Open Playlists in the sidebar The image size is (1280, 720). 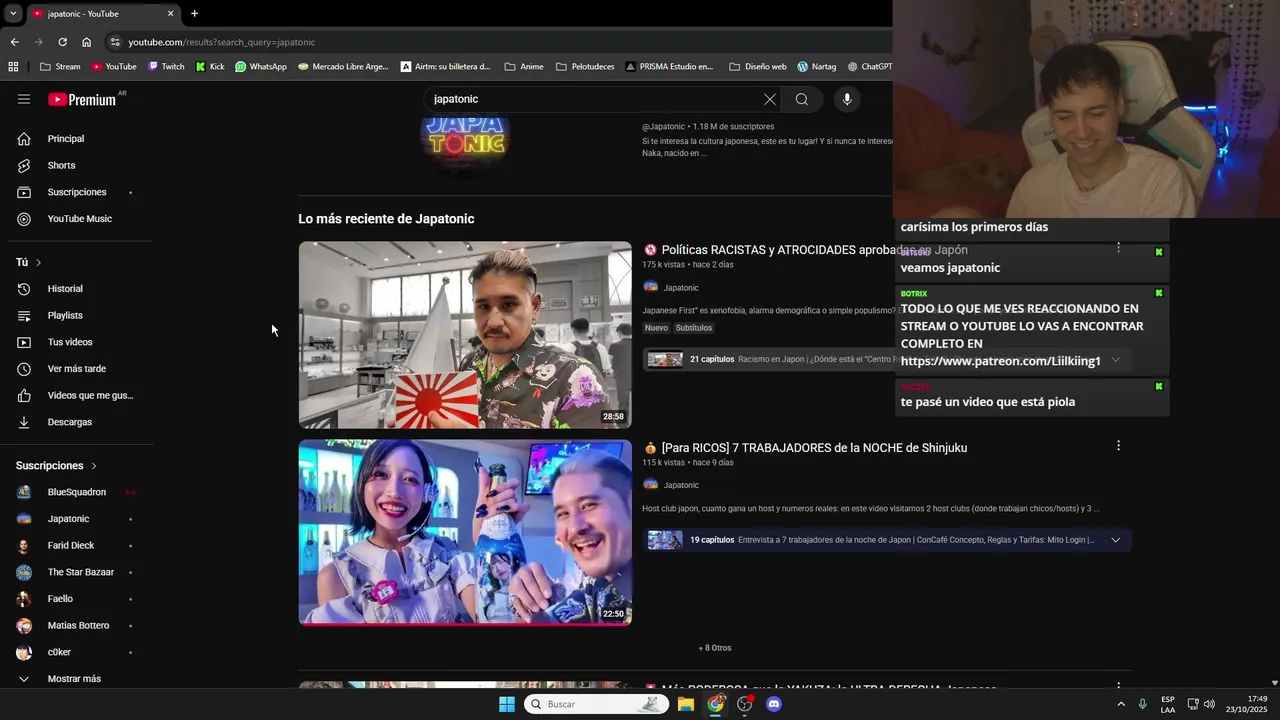point(76,315)
